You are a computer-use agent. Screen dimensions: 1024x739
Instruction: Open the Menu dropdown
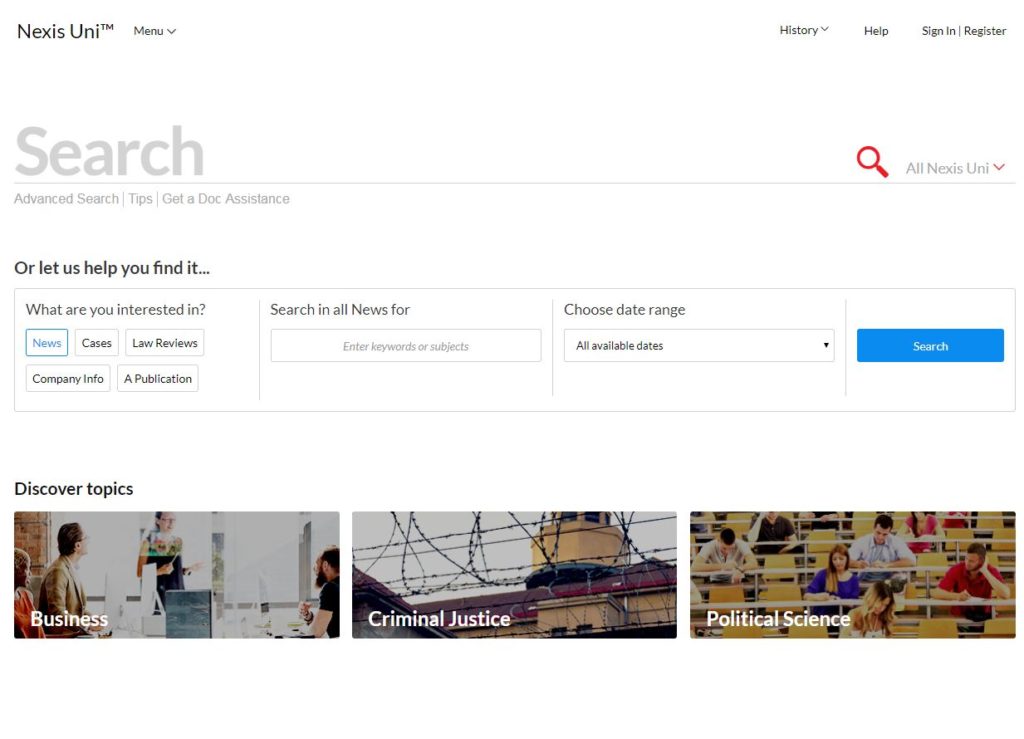(x=155, y=31)
